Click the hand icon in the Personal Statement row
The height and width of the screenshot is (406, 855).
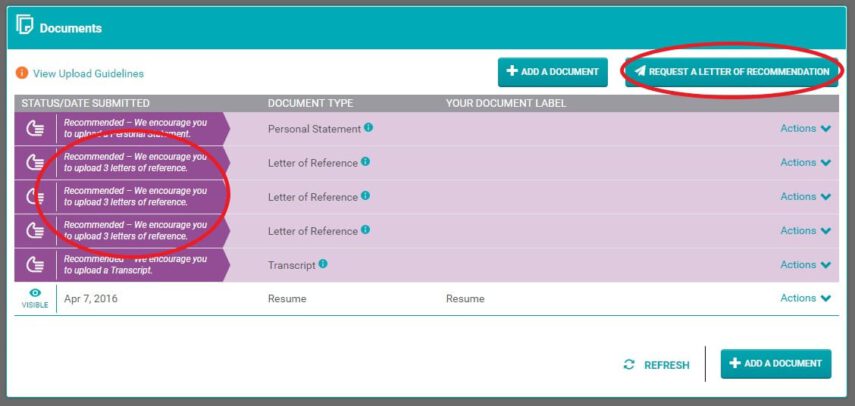(35, 129)
